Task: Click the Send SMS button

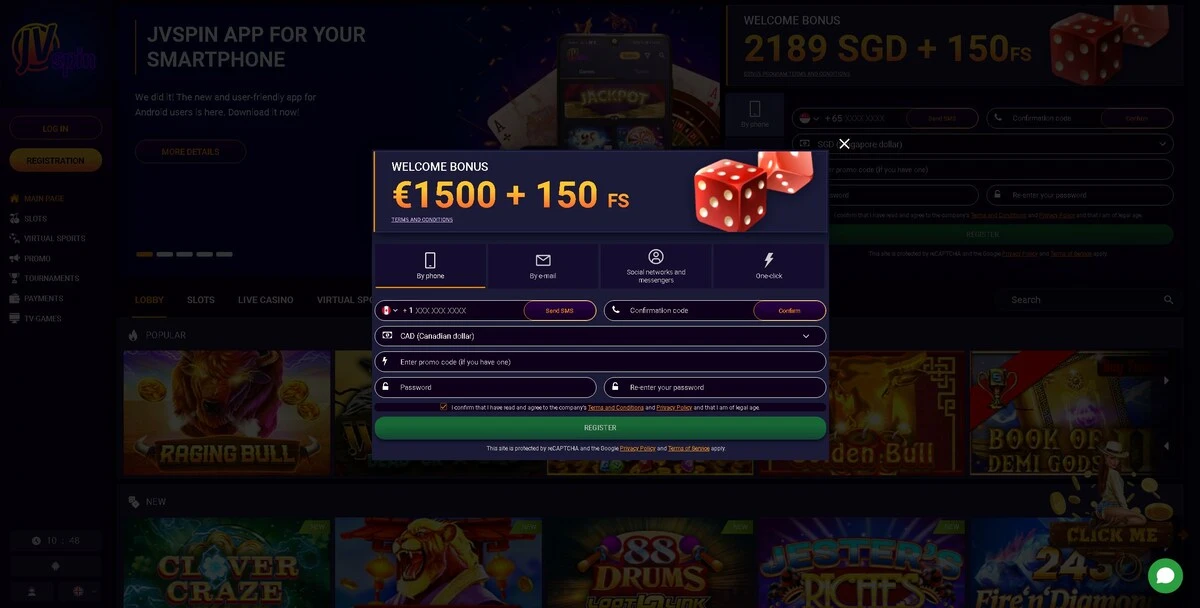Action: 560,311
